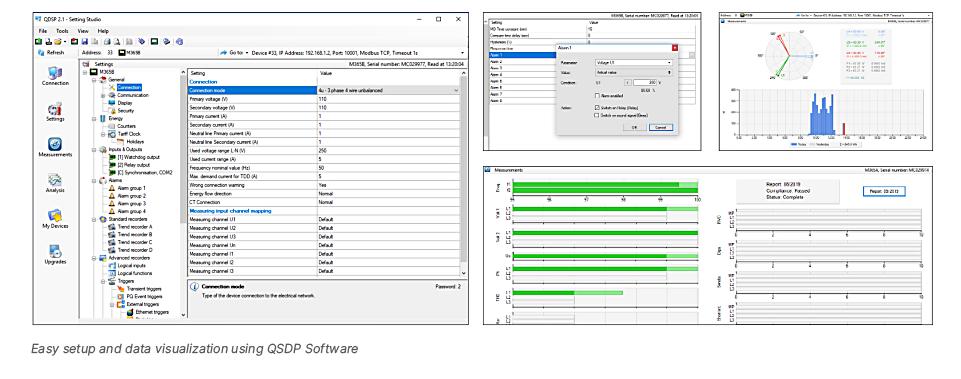The image size is (961, 379).
Task: Collapse the M365B root tree node
Action: [x=85, y=72]
